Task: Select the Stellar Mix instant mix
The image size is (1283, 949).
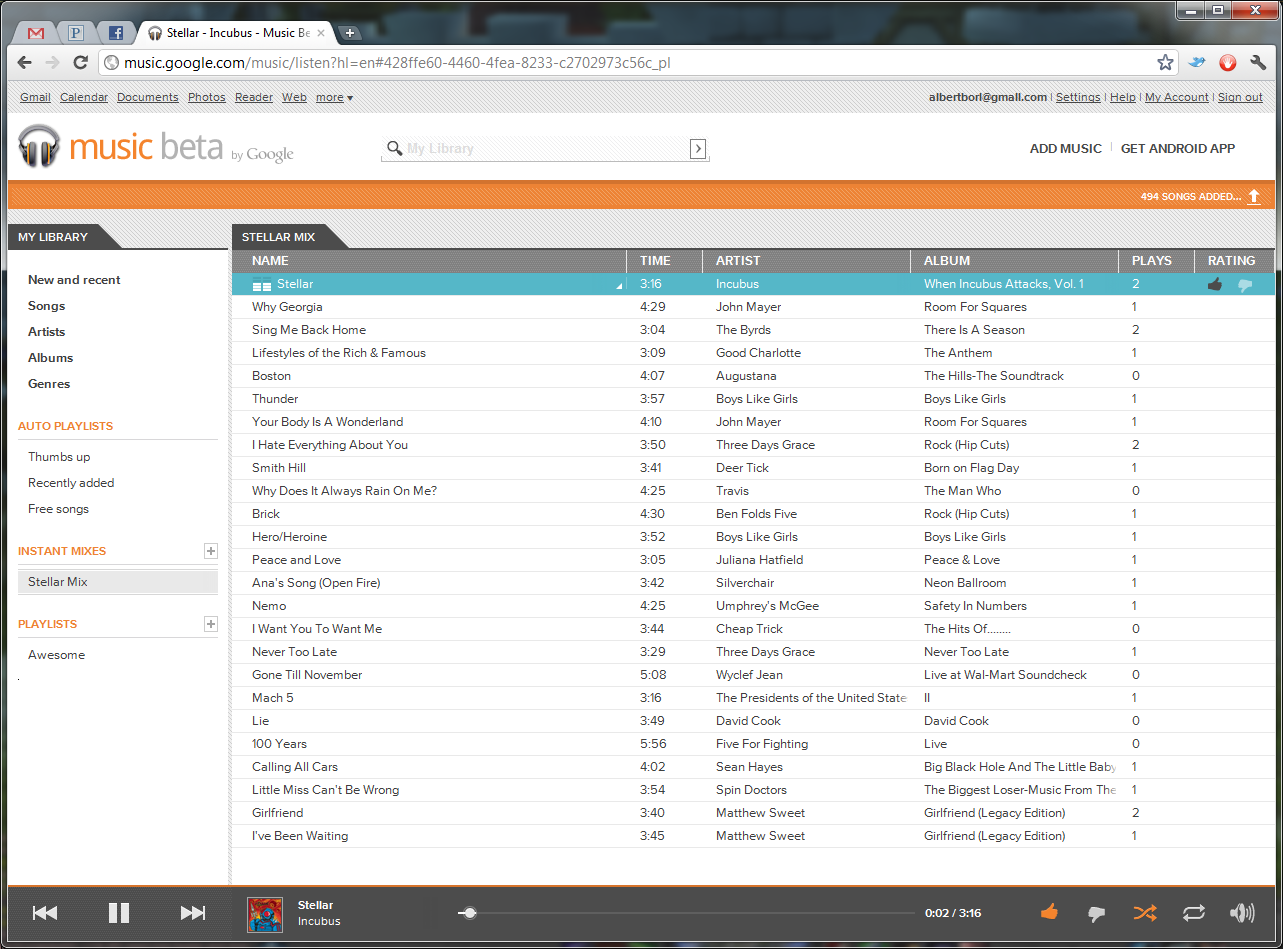Action: 118,582
